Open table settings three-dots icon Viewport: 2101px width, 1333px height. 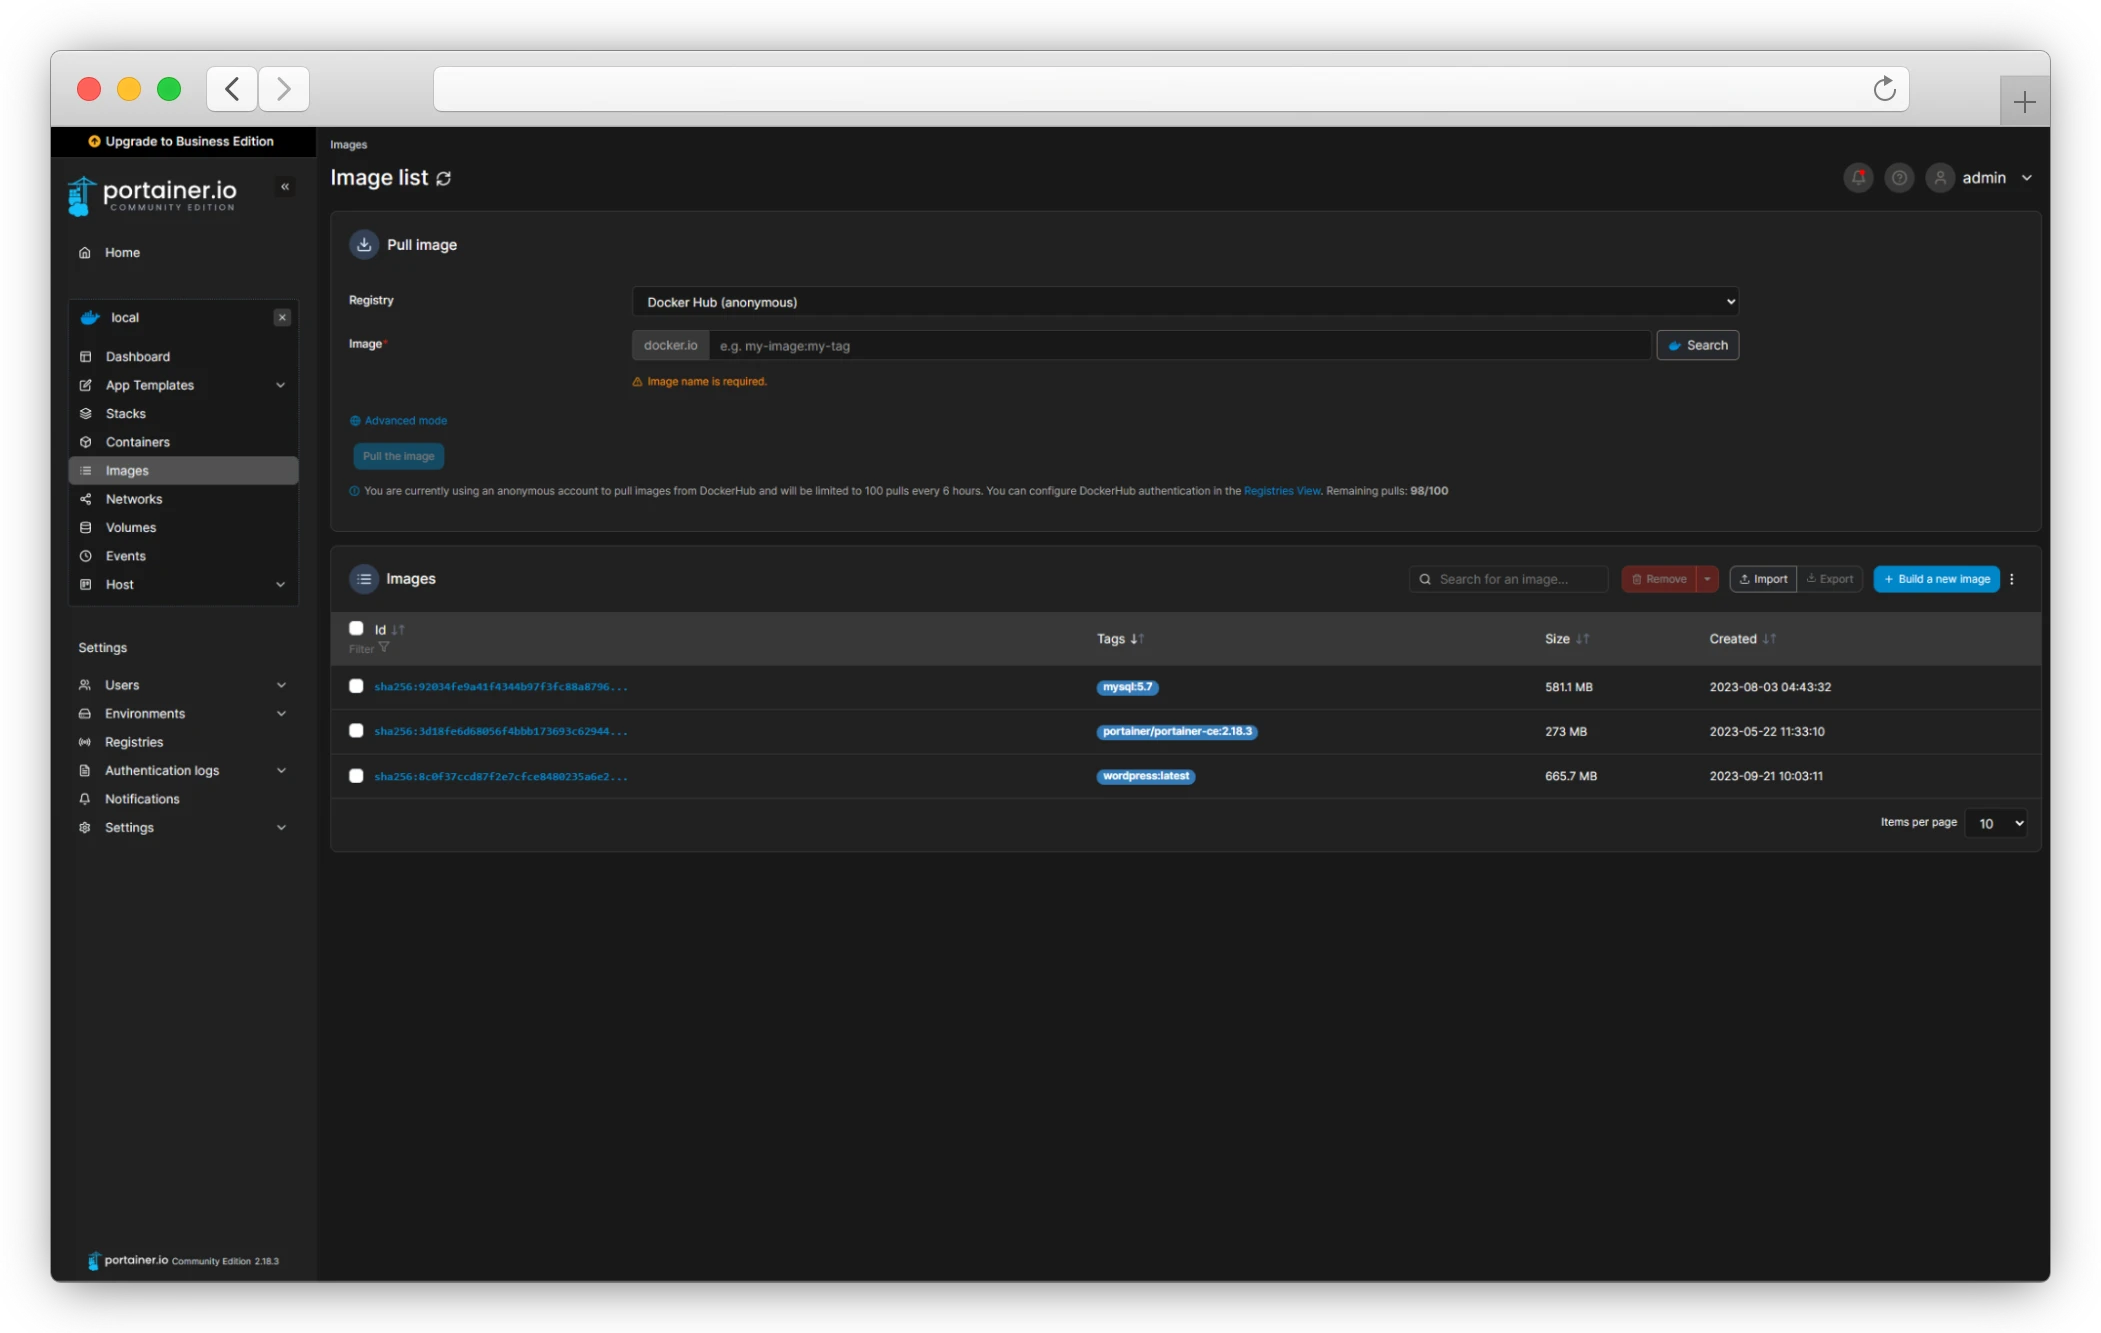pos(2012,579)
